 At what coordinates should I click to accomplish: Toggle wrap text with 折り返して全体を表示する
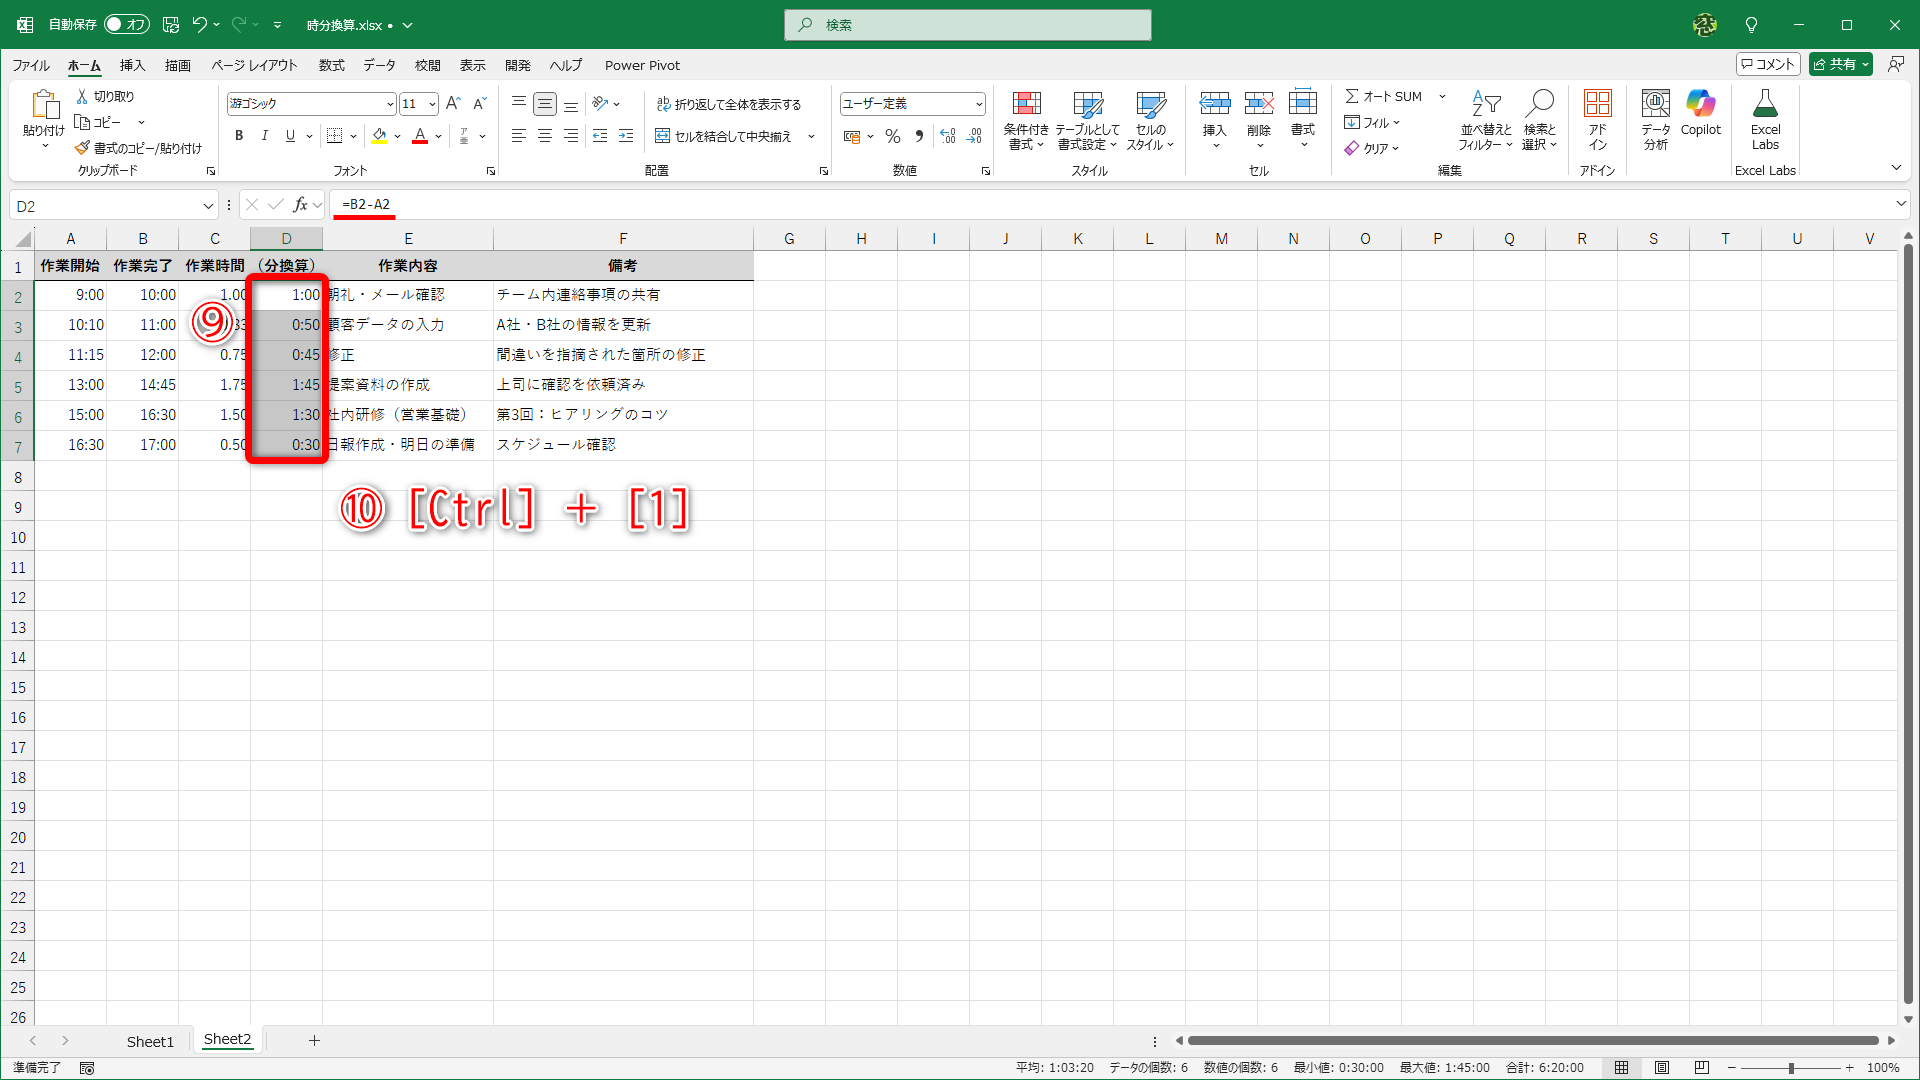pyautogui.click(x=731, y=103)
